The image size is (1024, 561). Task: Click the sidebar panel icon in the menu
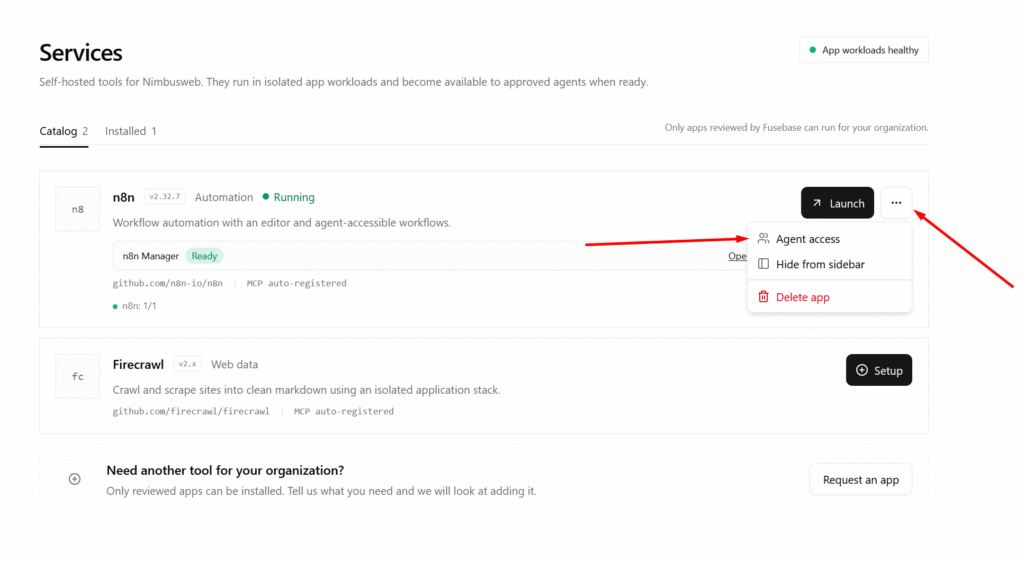[x=763, y=264]
